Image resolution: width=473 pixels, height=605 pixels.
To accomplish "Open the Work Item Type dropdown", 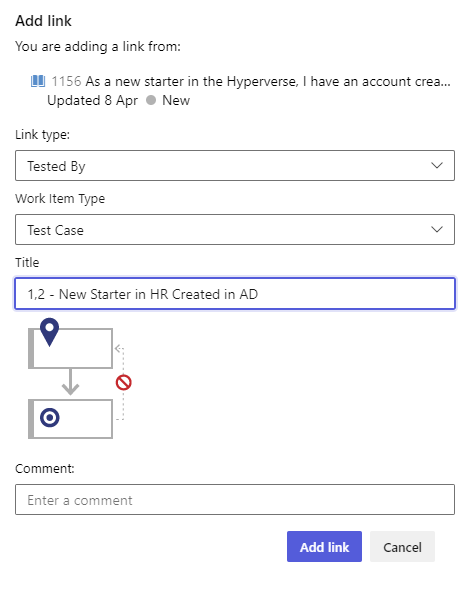I will point(235,230).
